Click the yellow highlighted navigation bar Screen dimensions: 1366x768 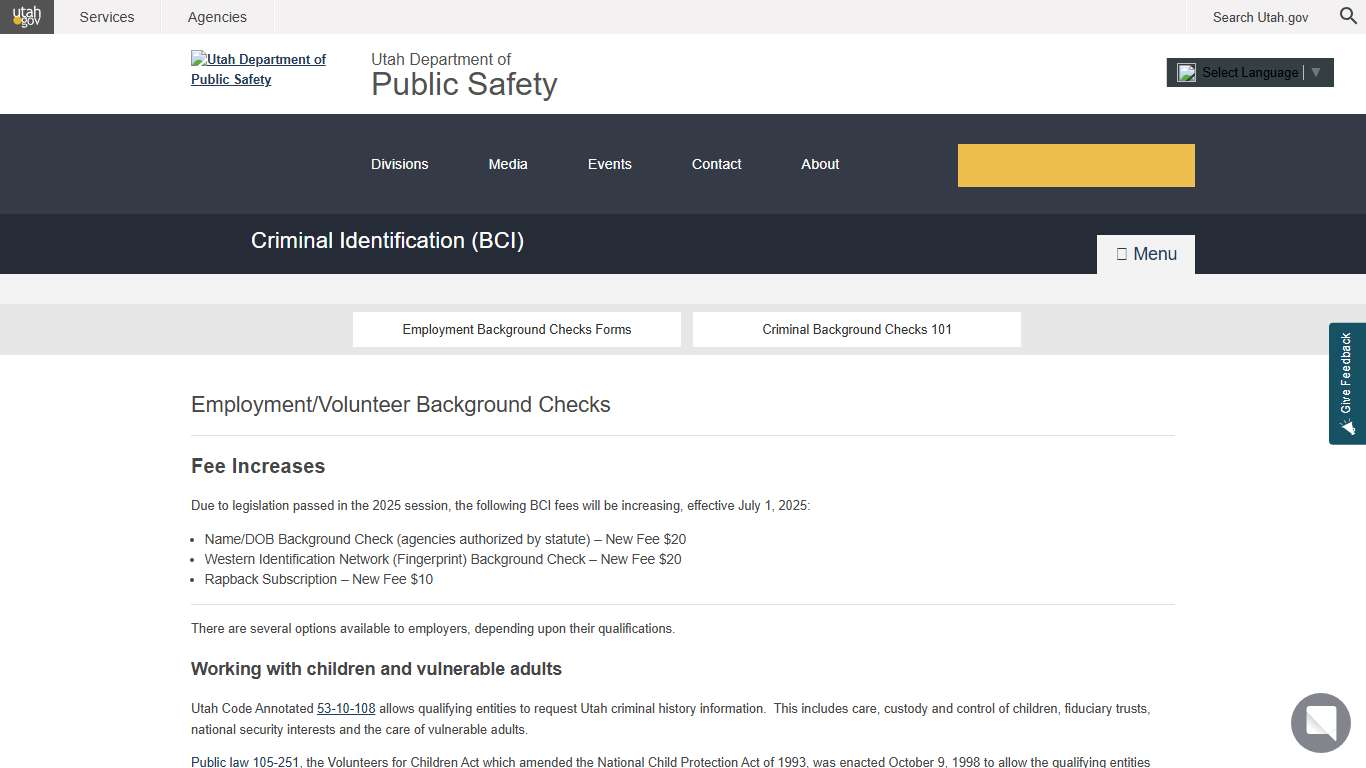click(x=1076, y=165)
